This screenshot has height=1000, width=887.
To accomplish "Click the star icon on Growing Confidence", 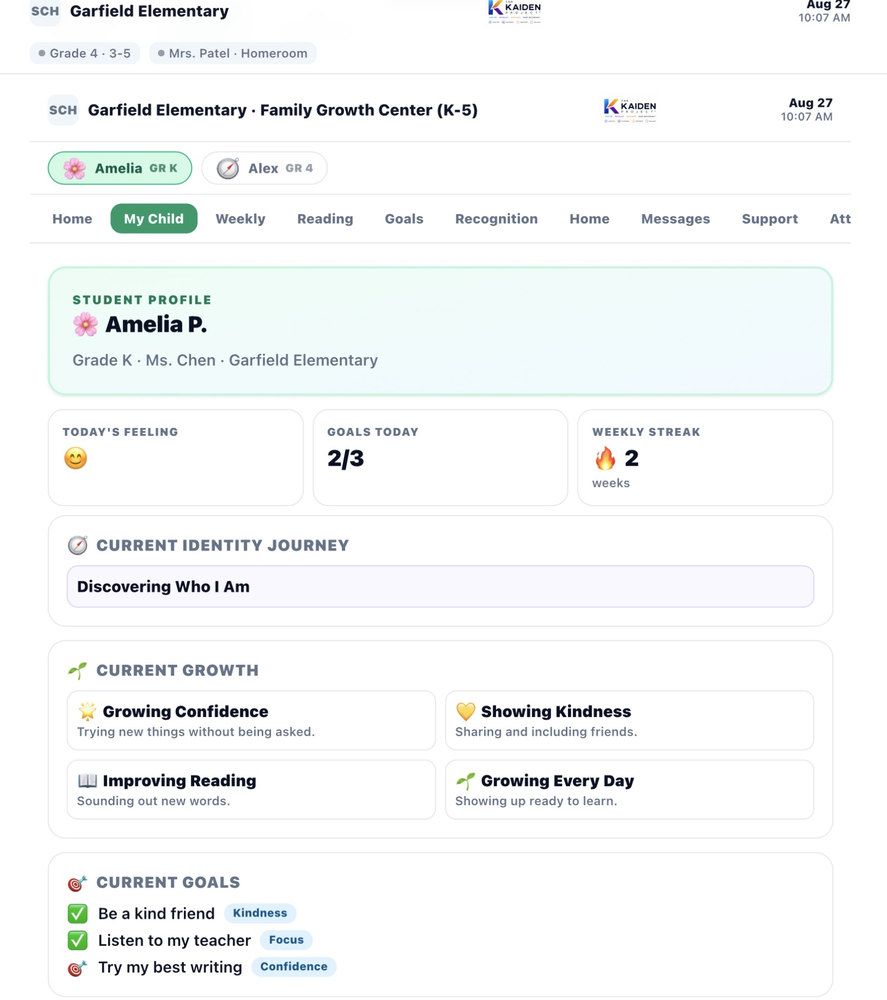I will click(x=87, y=711).
